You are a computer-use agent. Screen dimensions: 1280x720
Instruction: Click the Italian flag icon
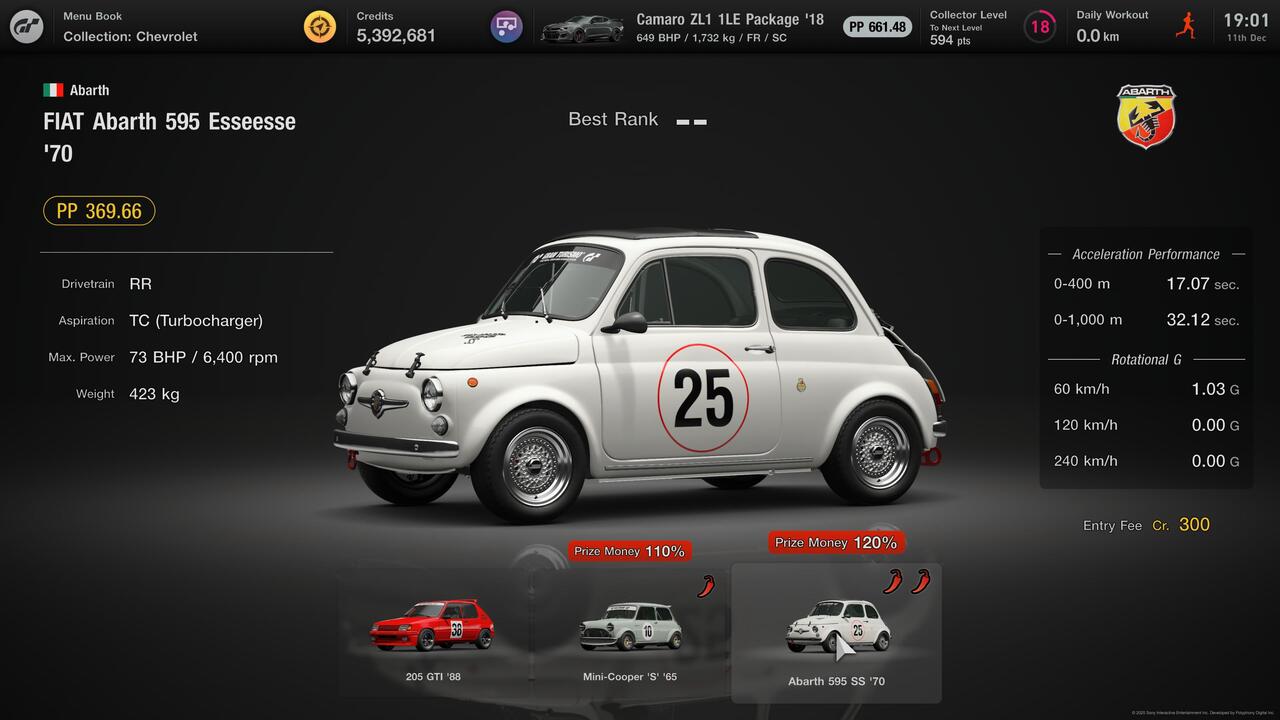53,90
